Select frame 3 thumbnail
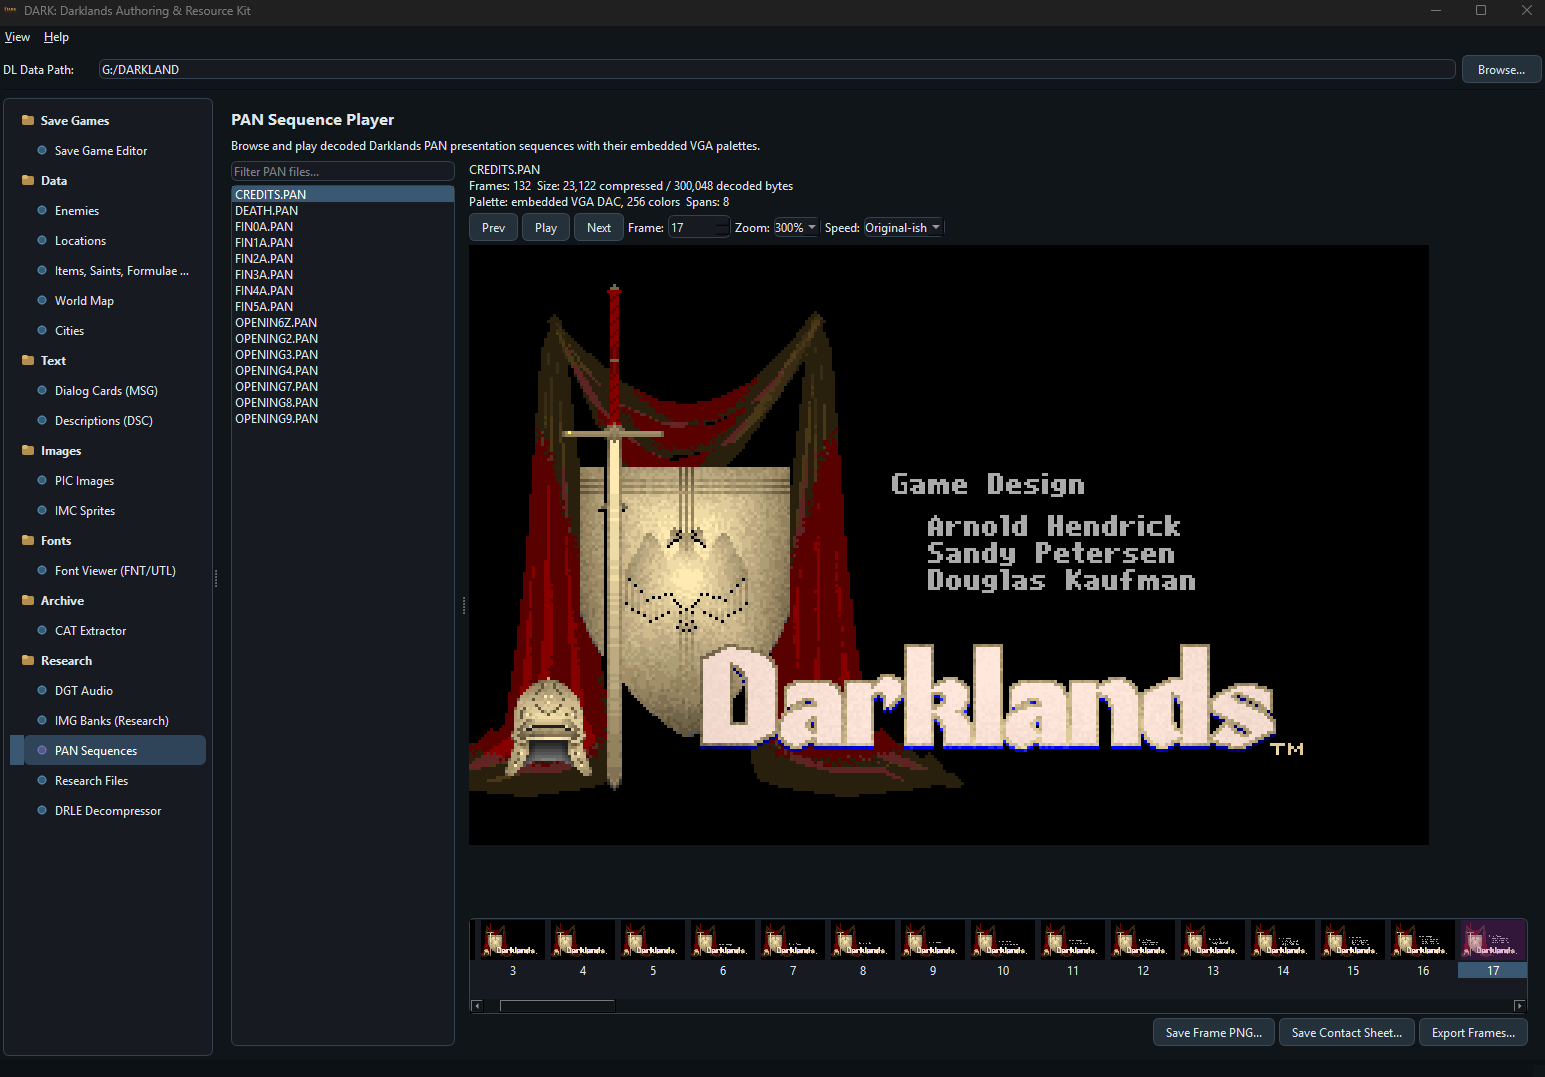 pos(513,949)
